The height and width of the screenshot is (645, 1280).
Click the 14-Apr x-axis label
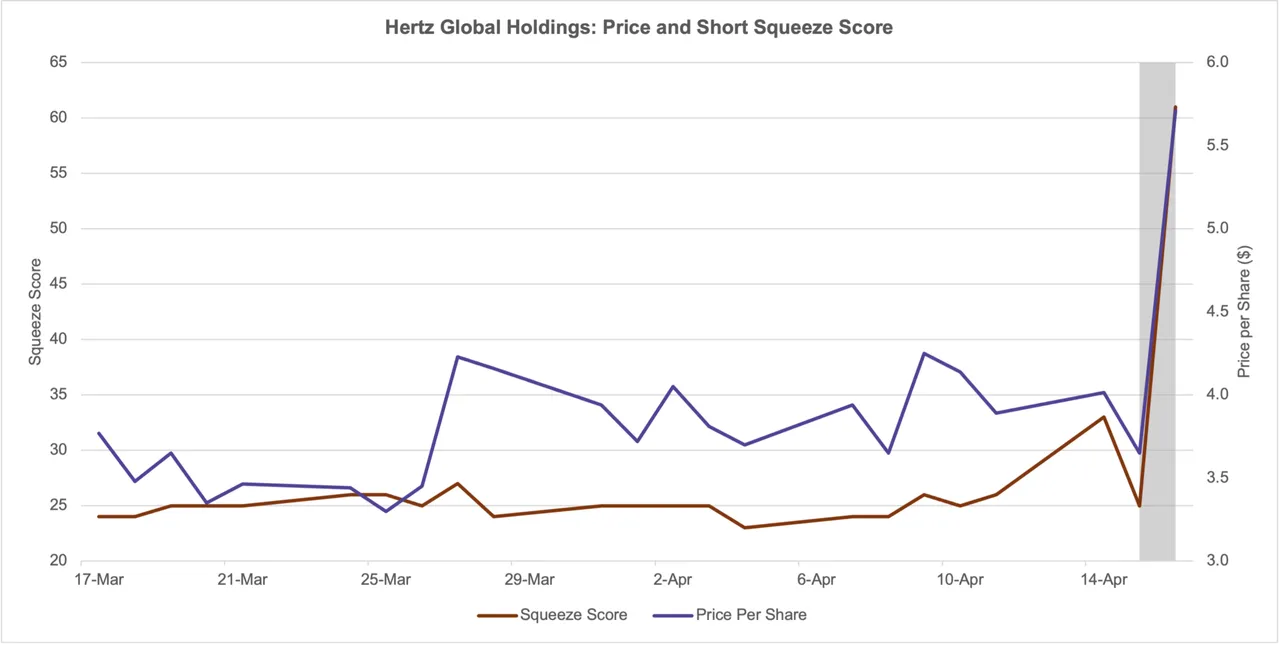[1104, 579]
